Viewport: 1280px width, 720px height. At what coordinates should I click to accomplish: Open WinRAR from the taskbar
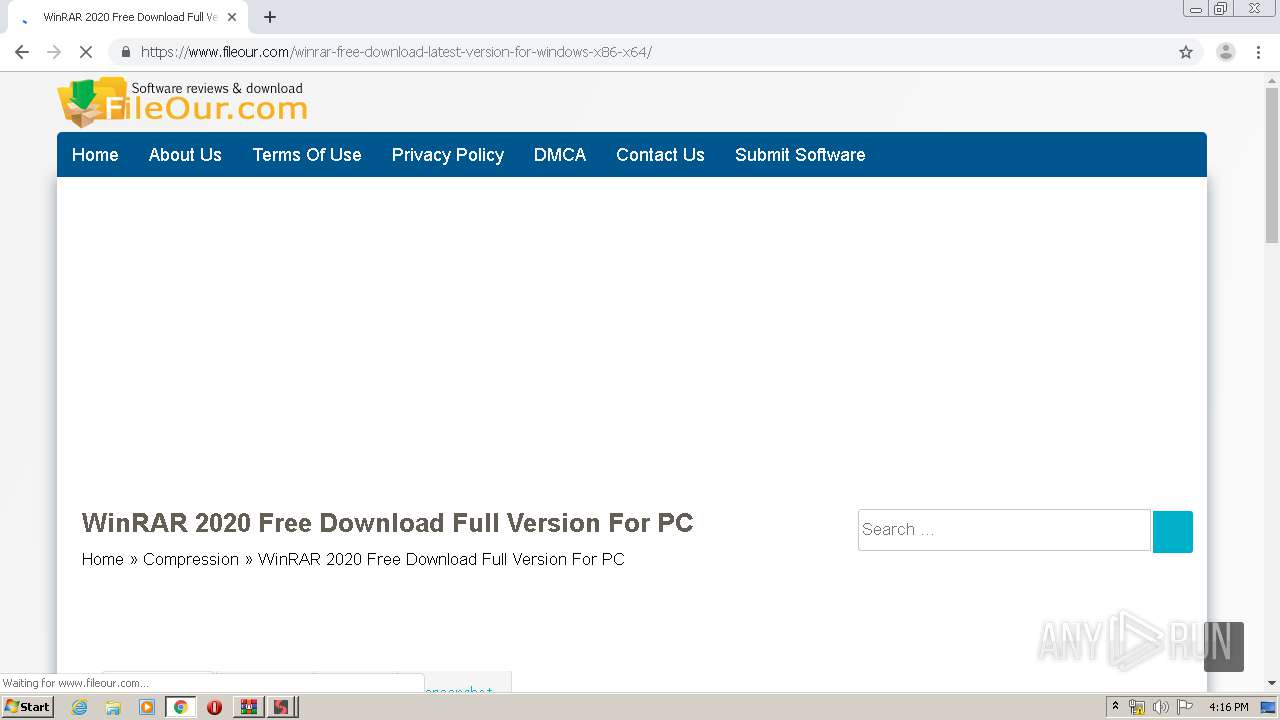tap(248, 707)
